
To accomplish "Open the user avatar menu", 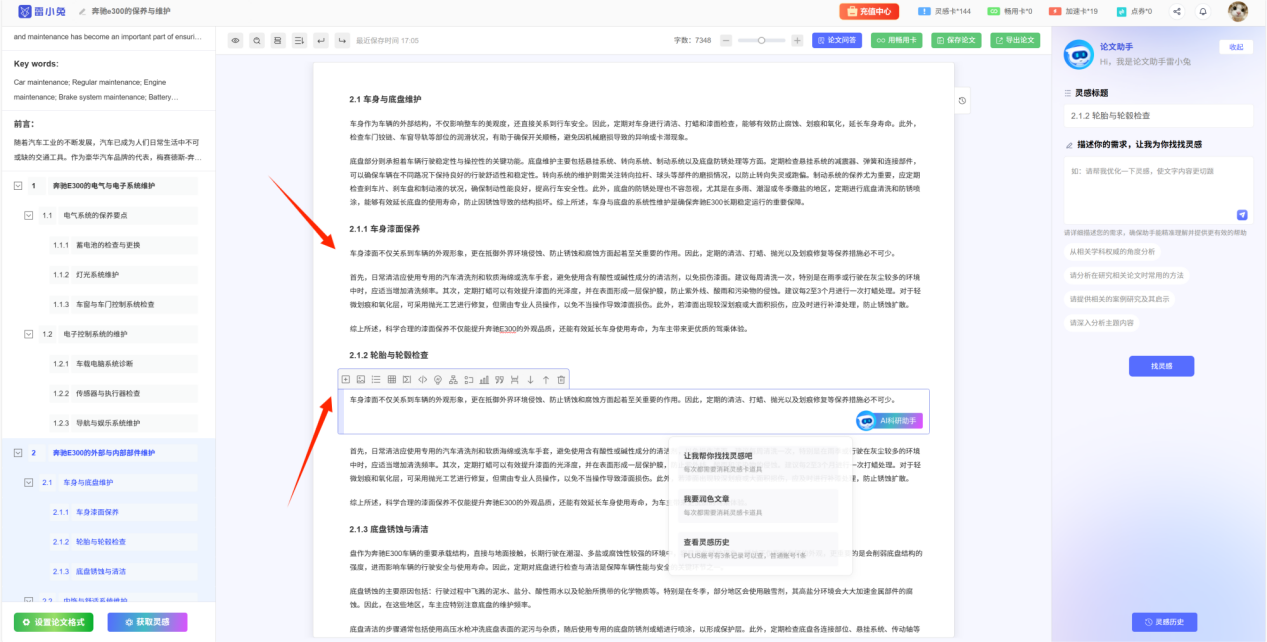I will point(1238,11).
